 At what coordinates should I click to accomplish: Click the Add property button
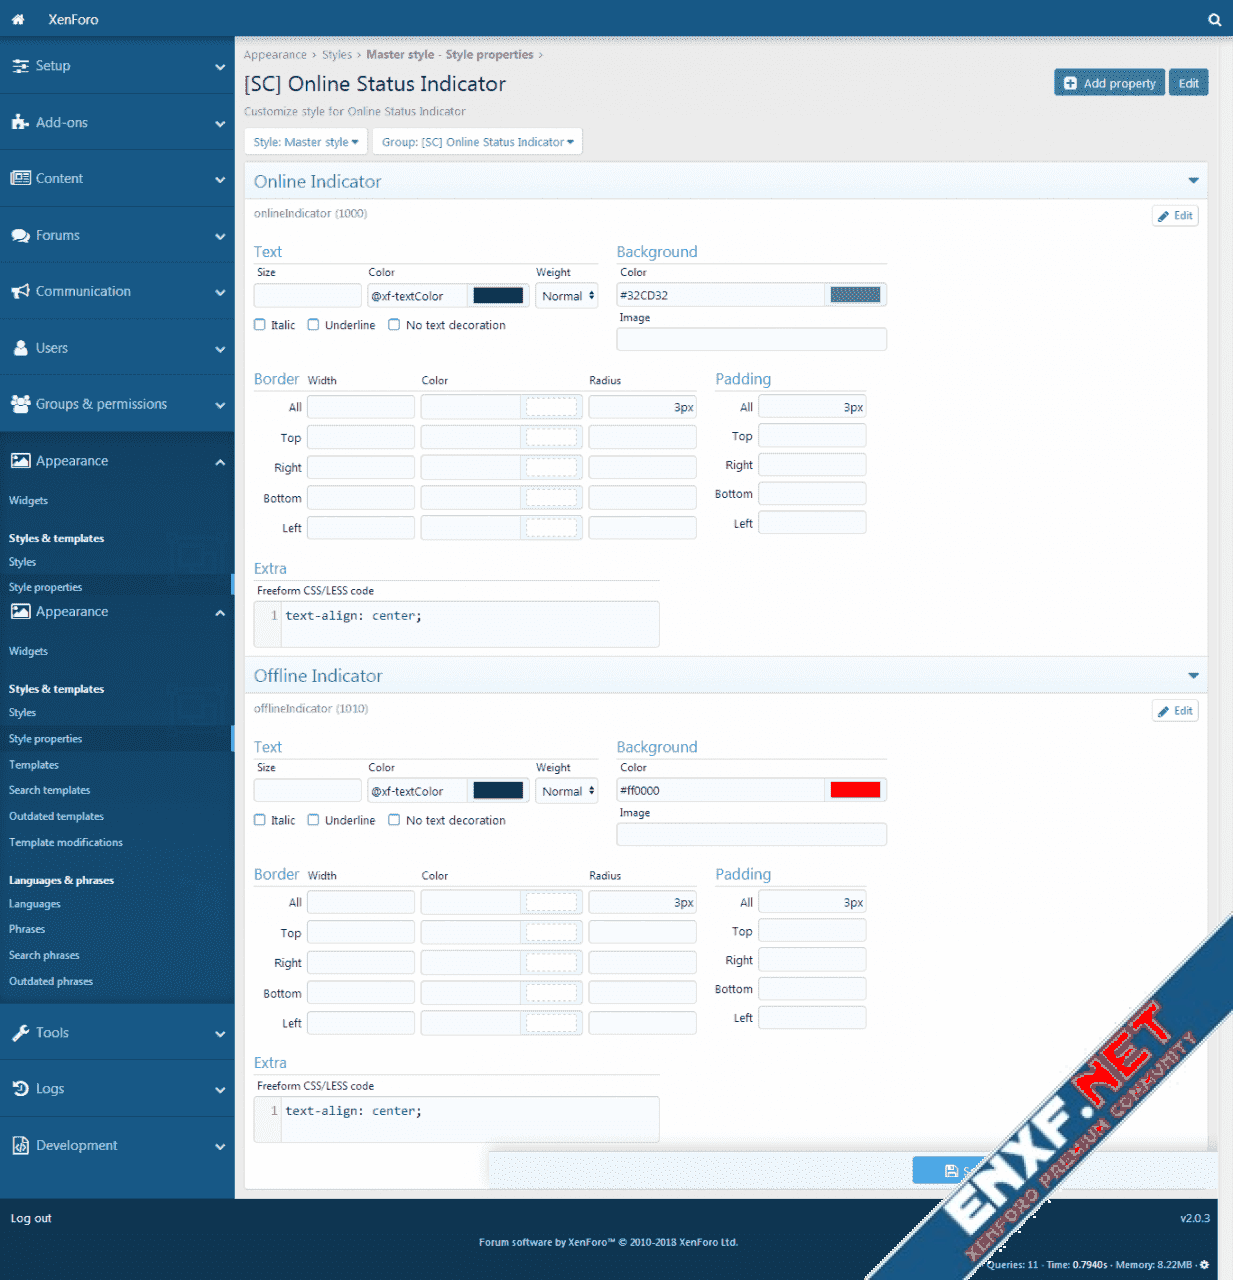pyautogui.click(x=1109, y=83)
